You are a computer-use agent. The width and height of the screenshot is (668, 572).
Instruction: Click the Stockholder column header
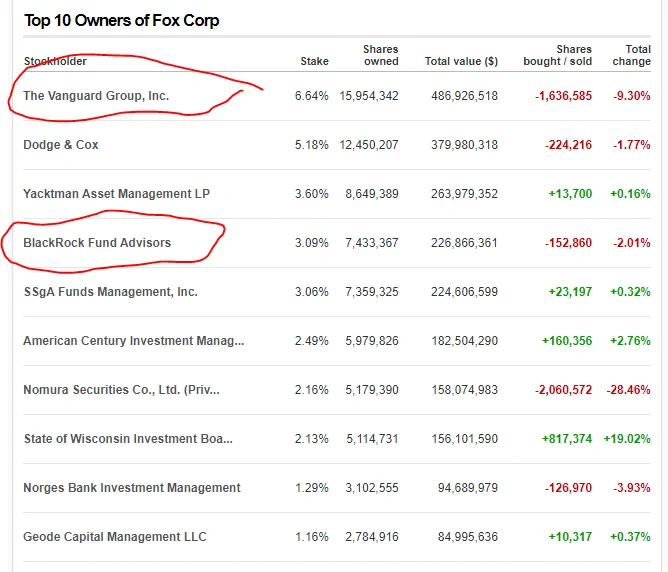pos(55,61)
